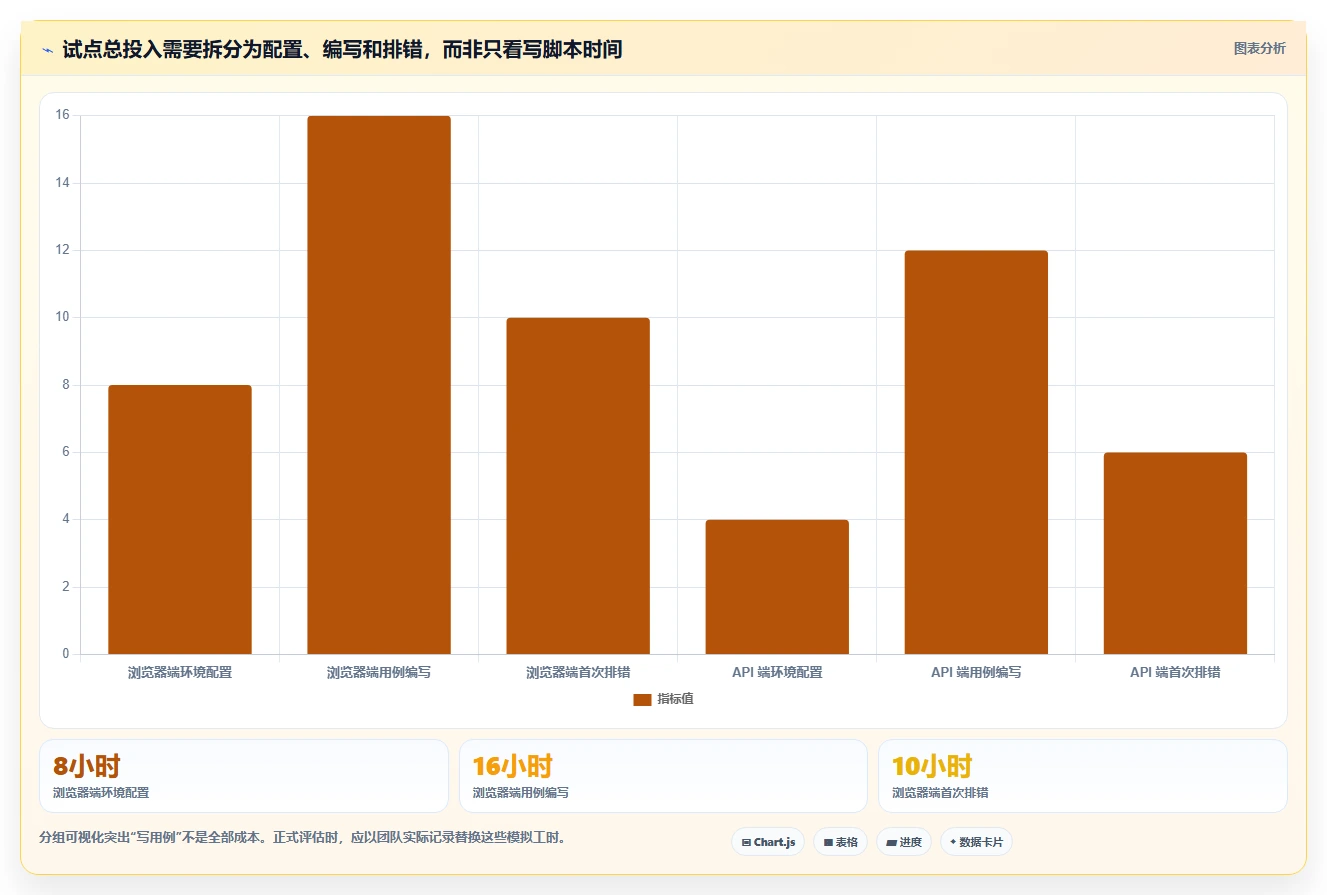Viewport: 1327px width, 895px height.
Task: Click the icon inside the 表格 chip
Action: click(828, 843)
